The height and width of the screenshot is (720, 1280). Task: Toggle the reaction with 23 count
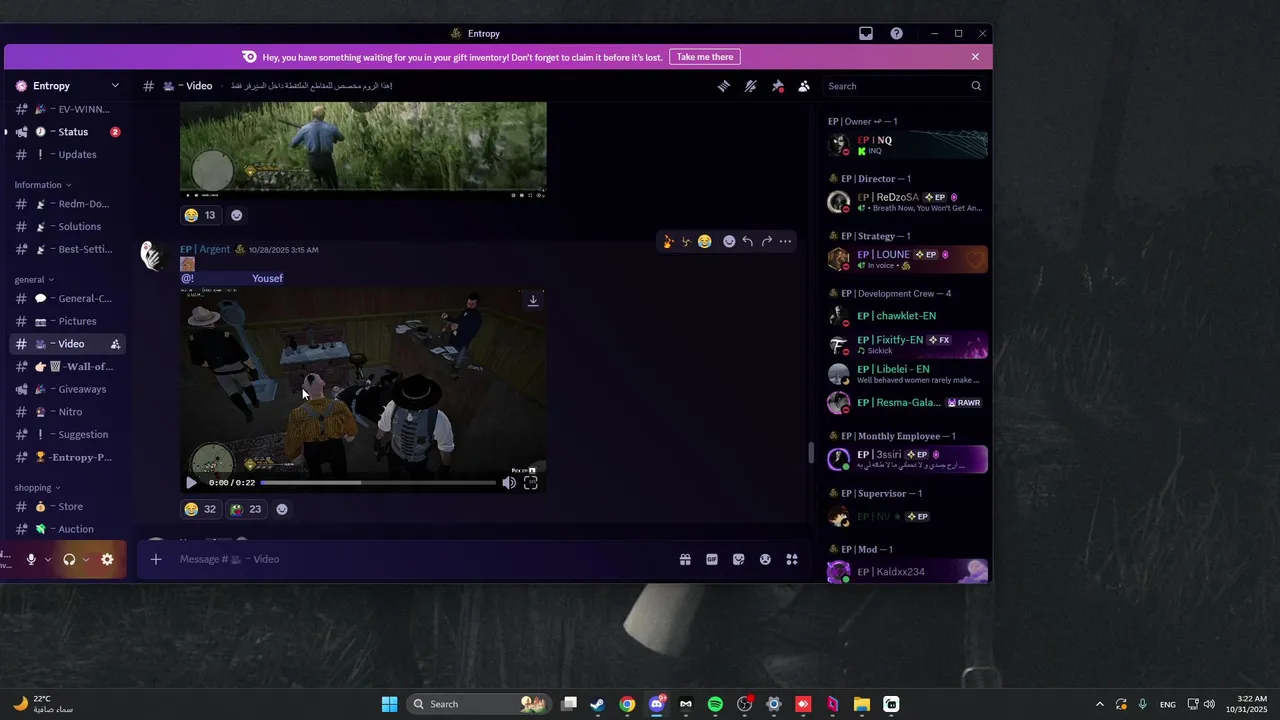246,509
